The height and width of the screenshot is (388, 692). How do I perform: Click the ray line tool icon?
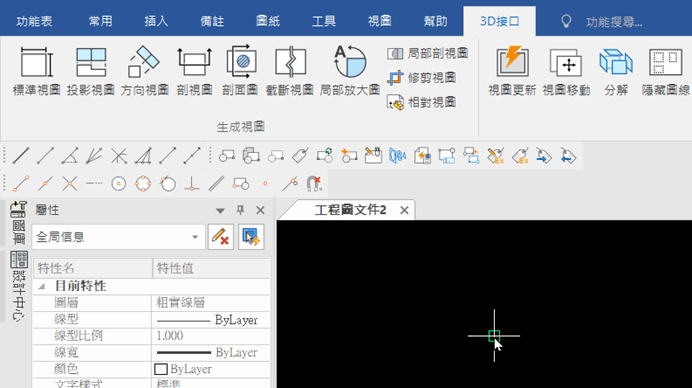point(168,156)
